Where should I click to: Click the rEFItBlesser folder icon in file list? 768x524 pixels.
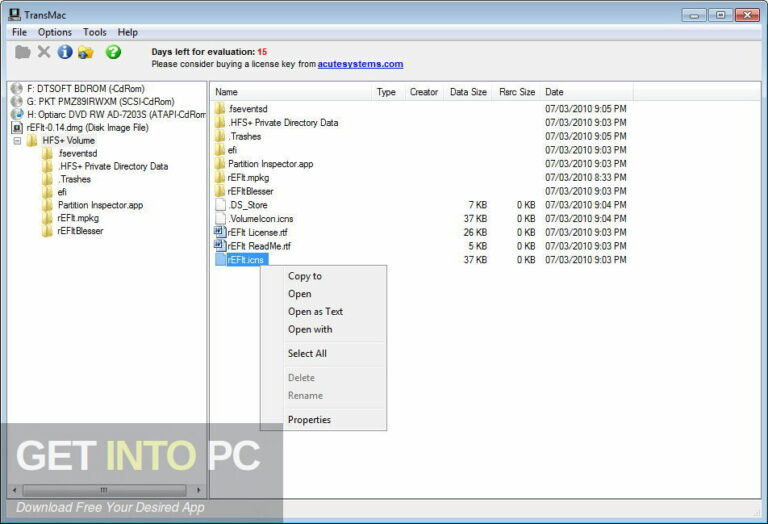[x=220, y=191]
